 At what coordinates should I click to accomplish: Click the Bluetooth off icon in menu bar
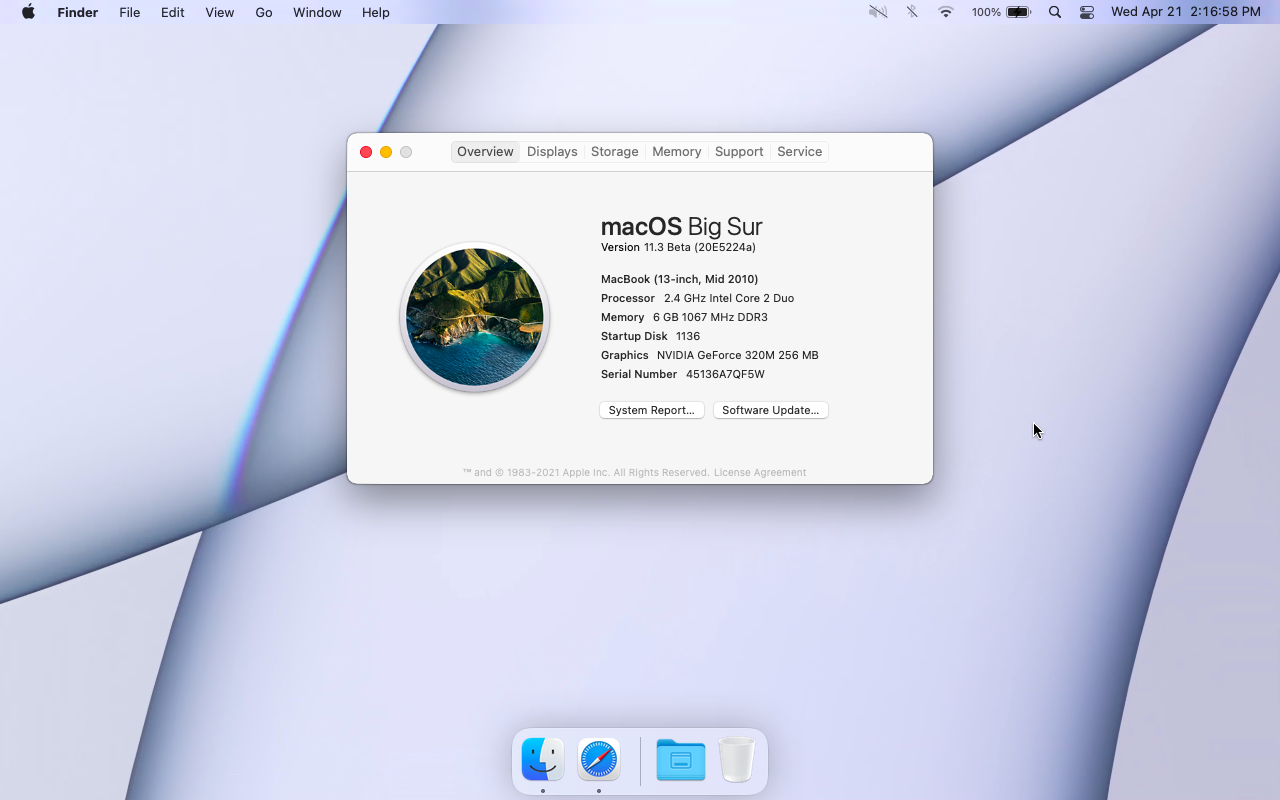[912, 12]
